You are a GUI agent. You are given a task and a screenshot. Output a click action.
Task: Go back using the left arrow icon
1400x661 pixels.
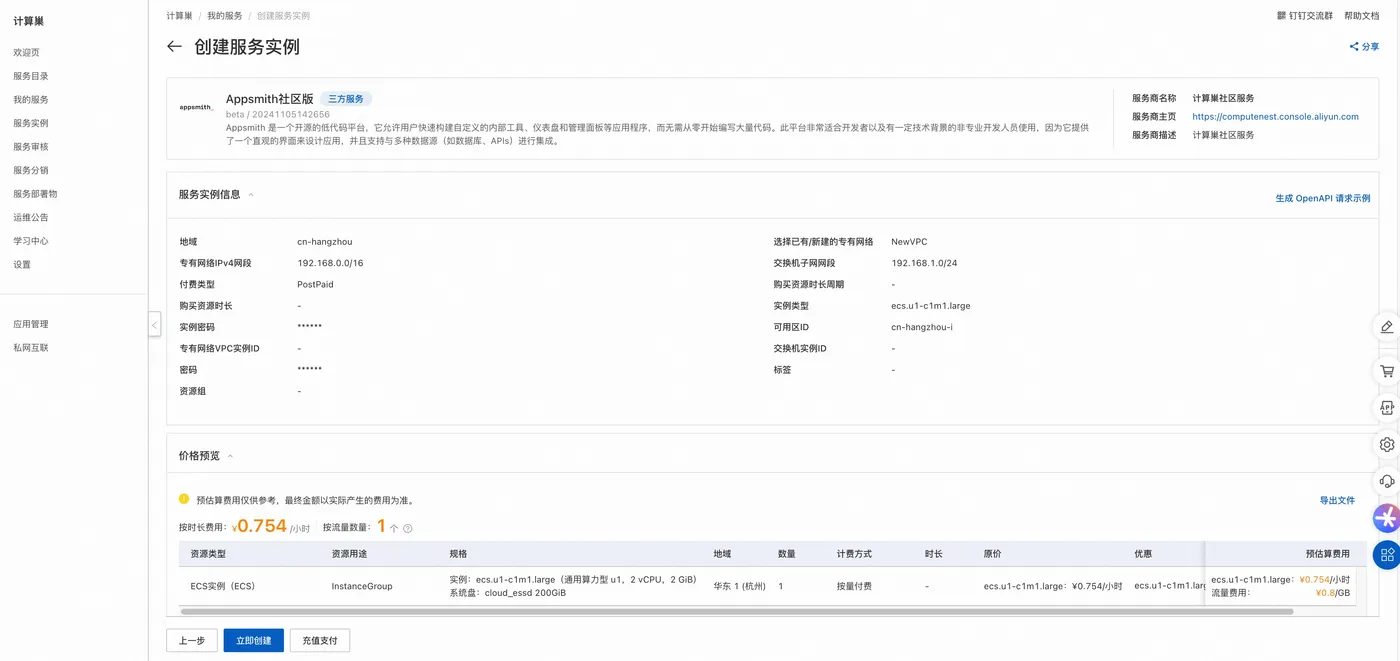pyautogui.click(x=174, y=47)
